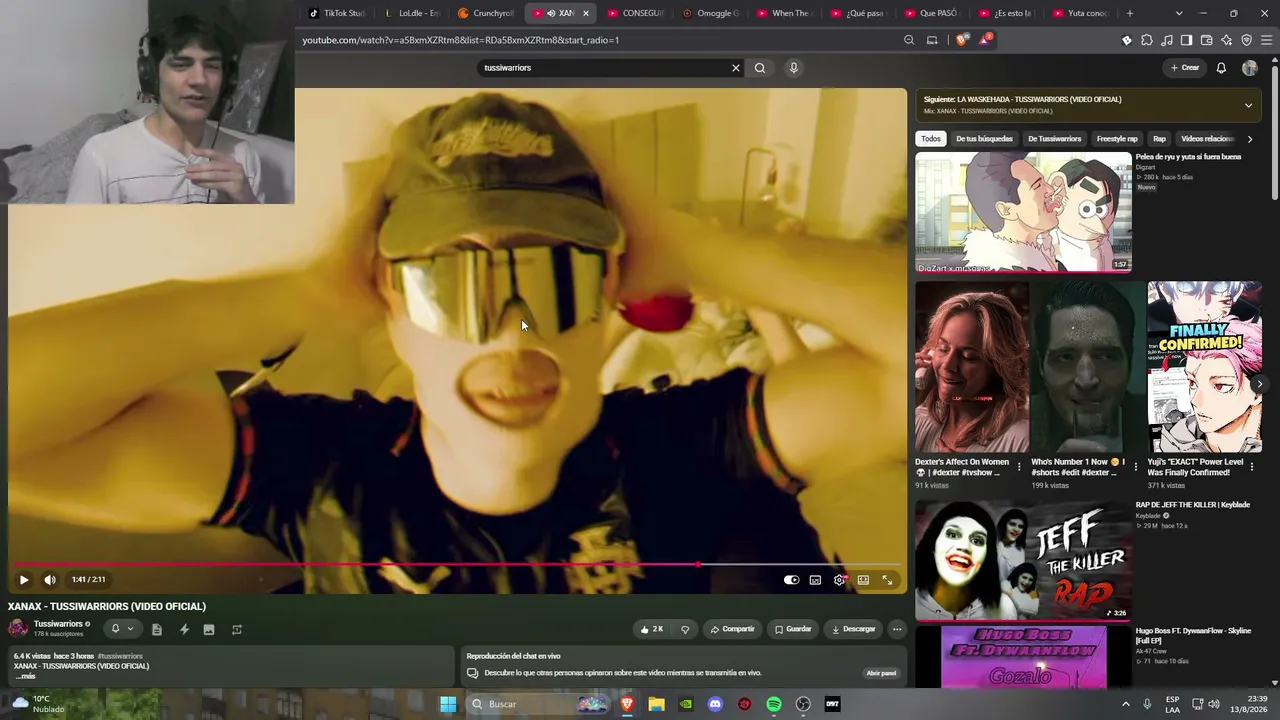The image size is (1280, 720).
Task: Mute the video with the speaker icon
Action: [x=50, y=579]
